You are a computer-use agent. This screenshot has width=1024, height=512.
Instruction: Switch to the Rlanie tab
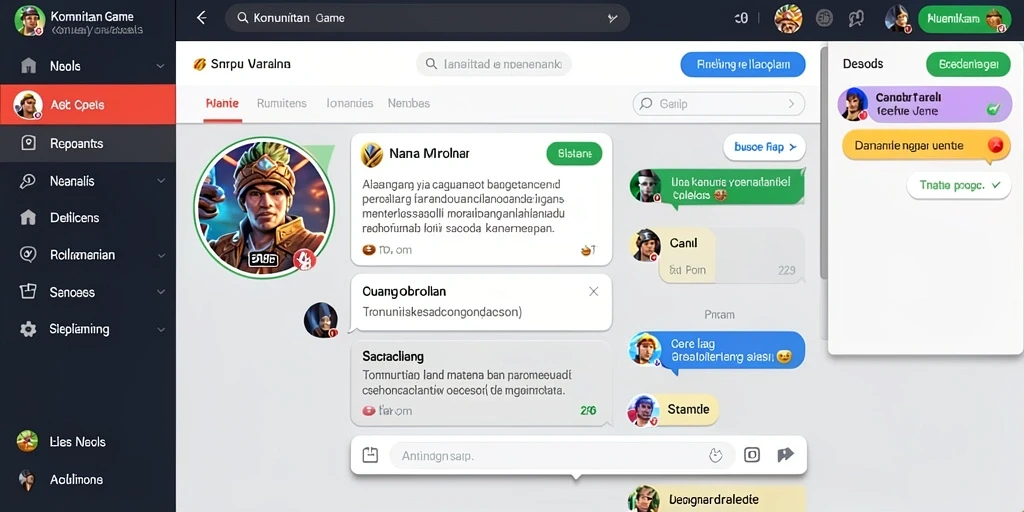(222, 103)
